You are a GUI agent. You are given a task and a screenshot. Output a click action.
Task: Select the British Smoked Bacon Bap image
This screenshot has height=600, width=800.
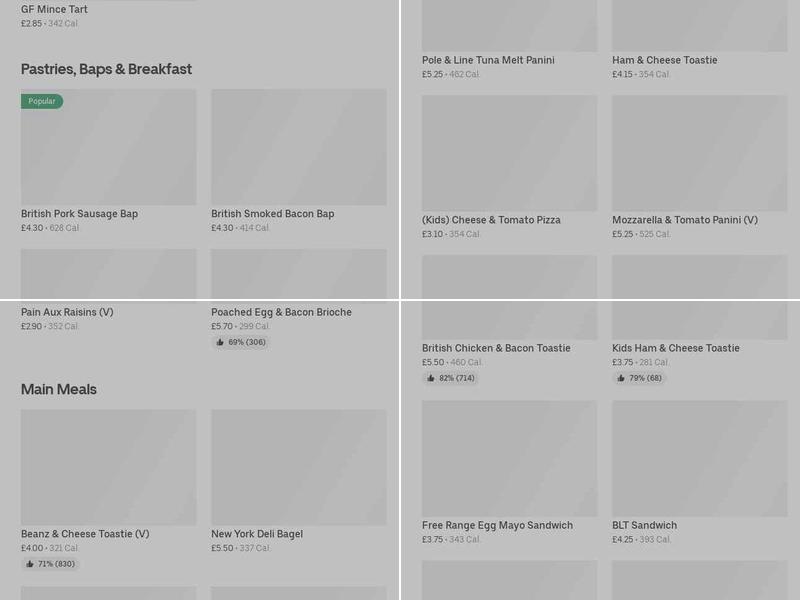click(x=298, y=147)
